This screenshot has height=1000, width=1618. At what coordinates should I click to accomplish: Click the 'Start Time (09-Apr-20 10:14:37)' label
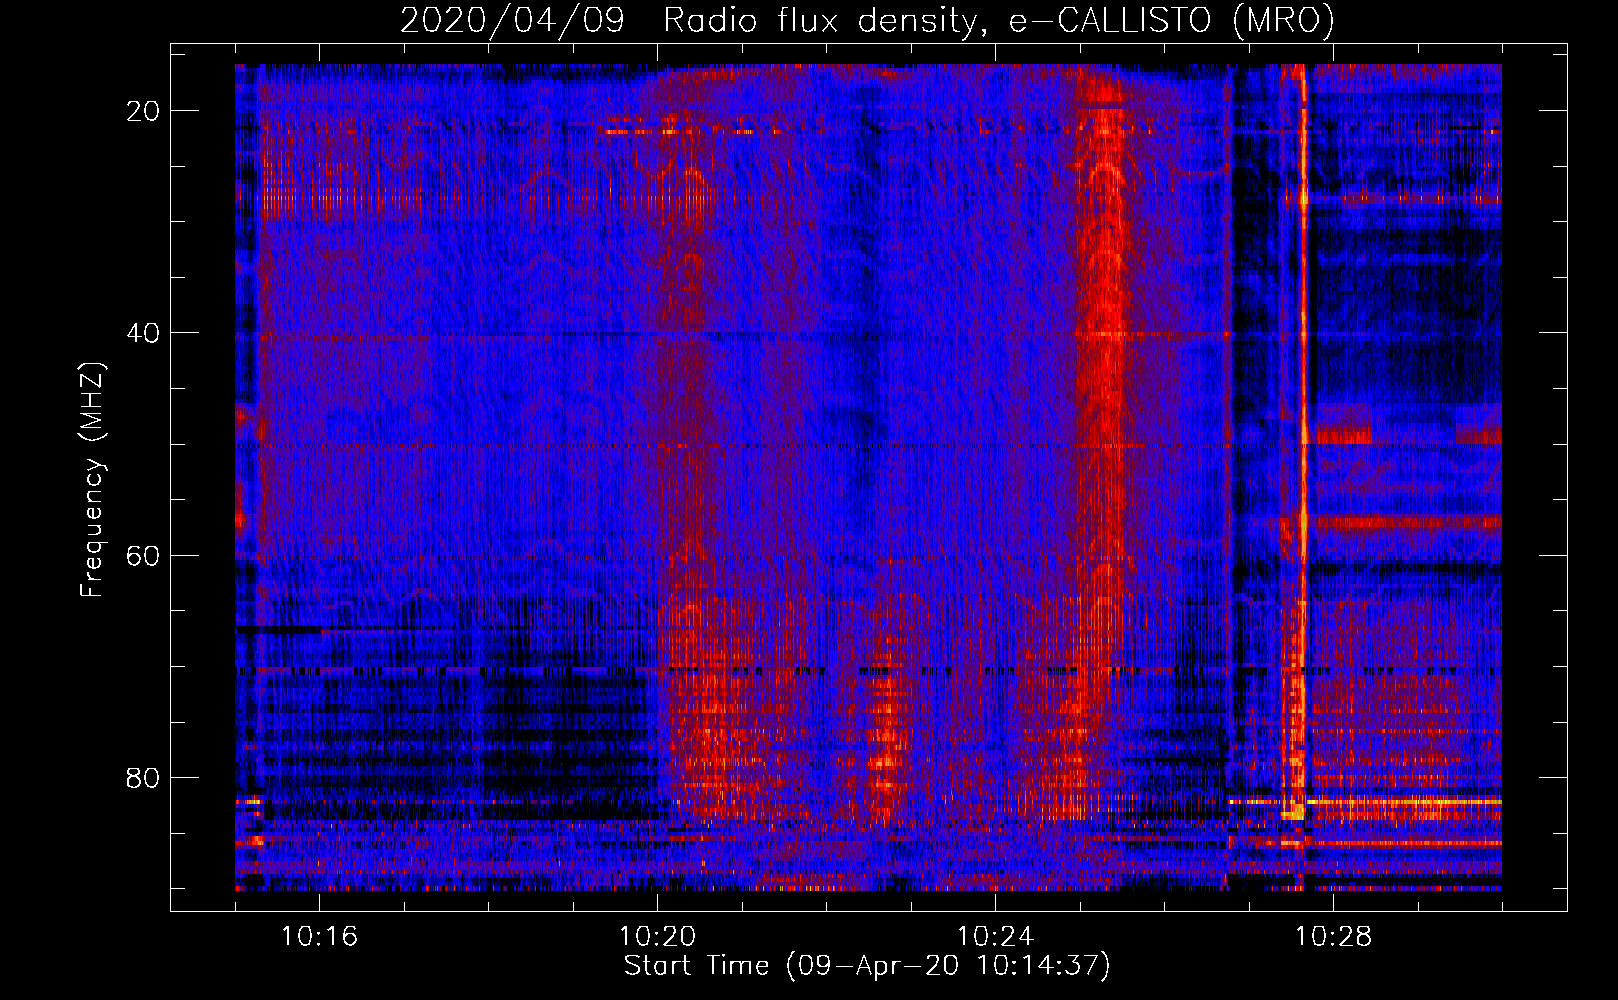867,965
